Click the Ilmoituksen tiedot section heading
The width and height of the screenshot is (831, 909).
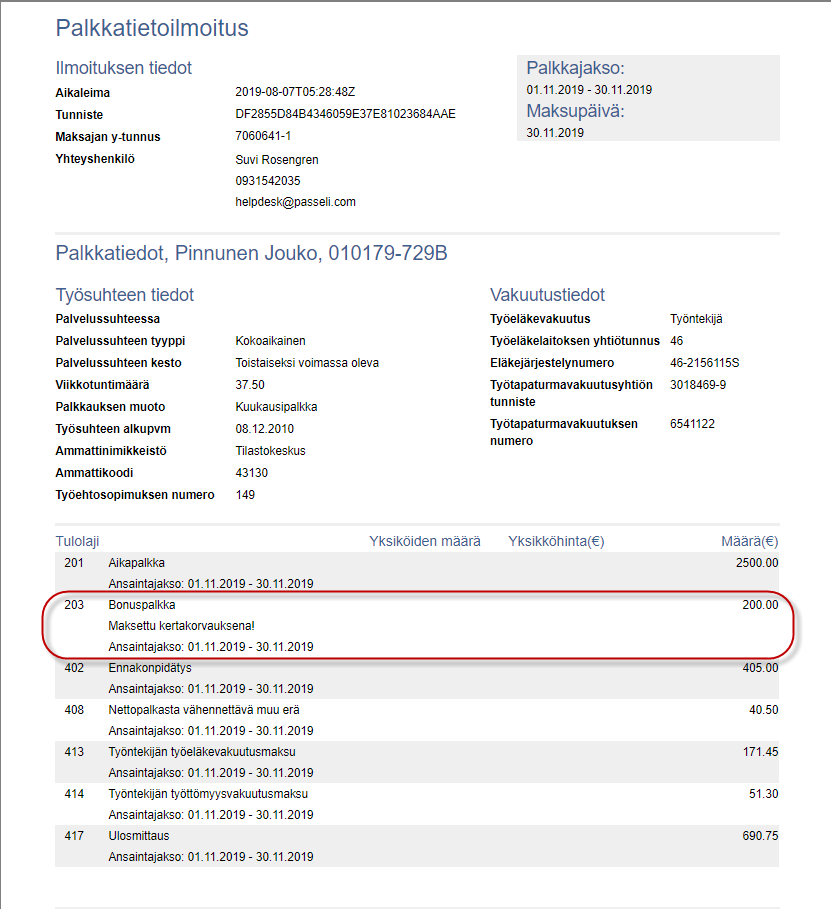coord(123,68)
